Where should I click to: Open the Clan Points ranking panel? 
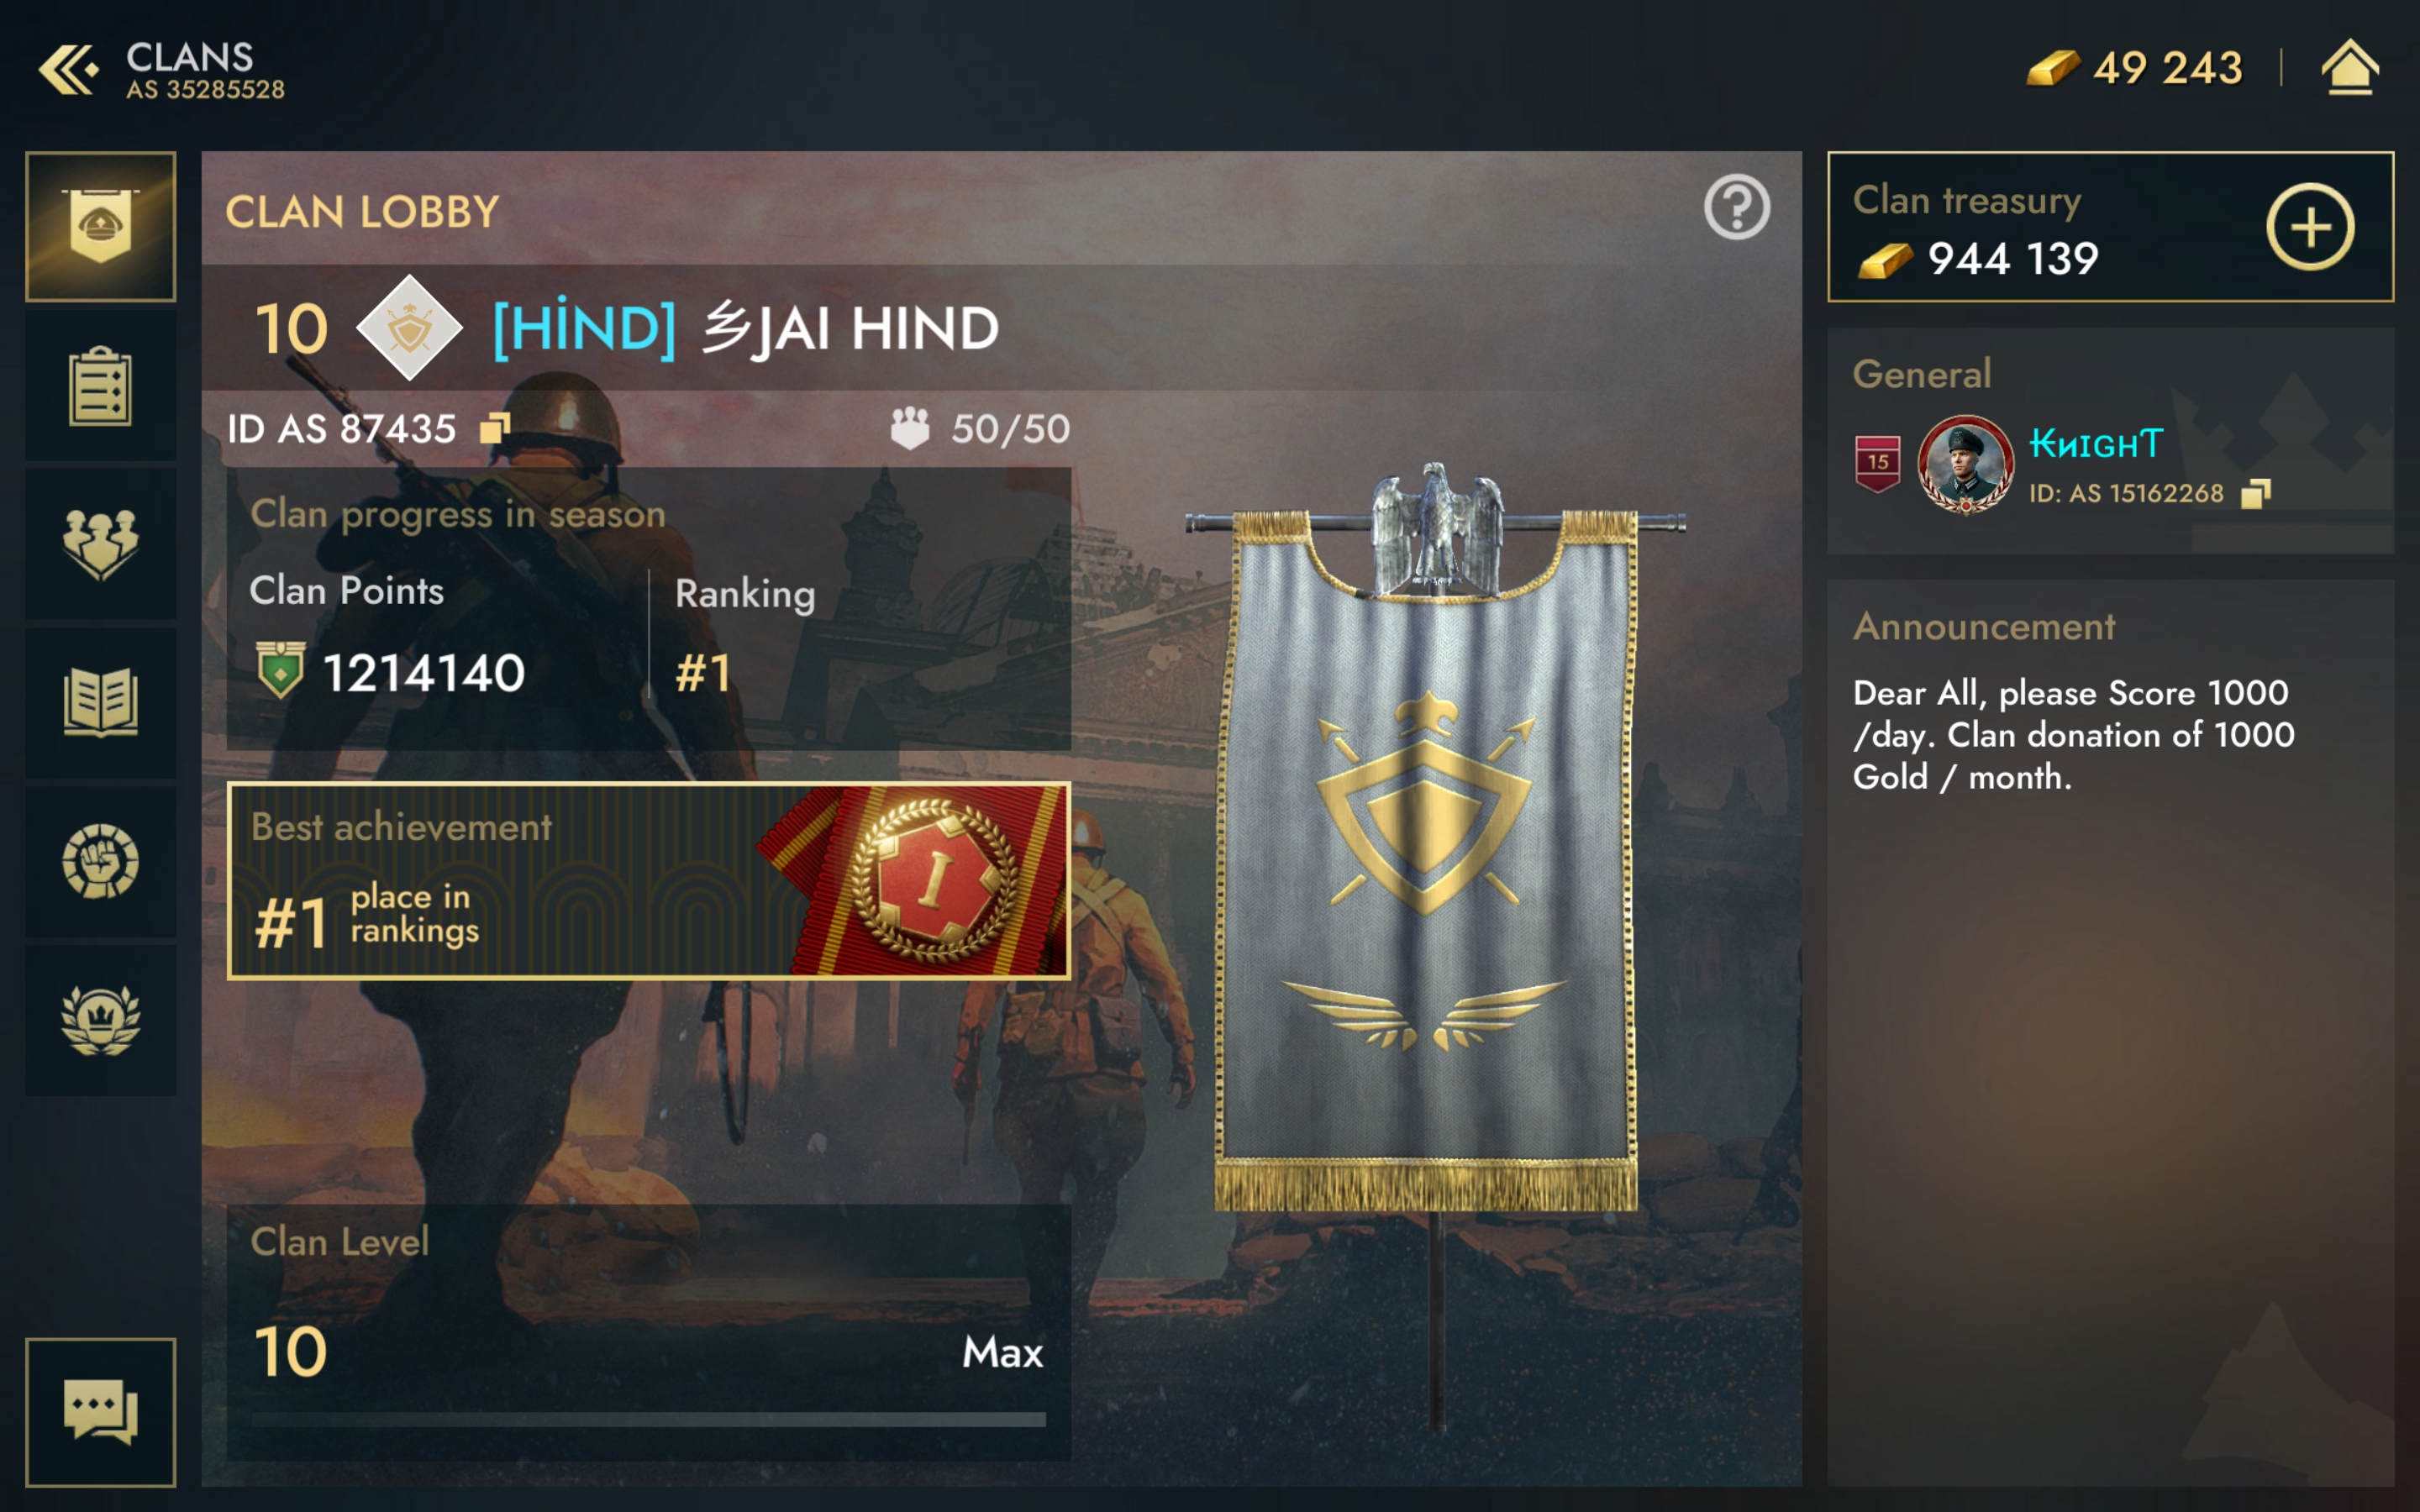649,609
